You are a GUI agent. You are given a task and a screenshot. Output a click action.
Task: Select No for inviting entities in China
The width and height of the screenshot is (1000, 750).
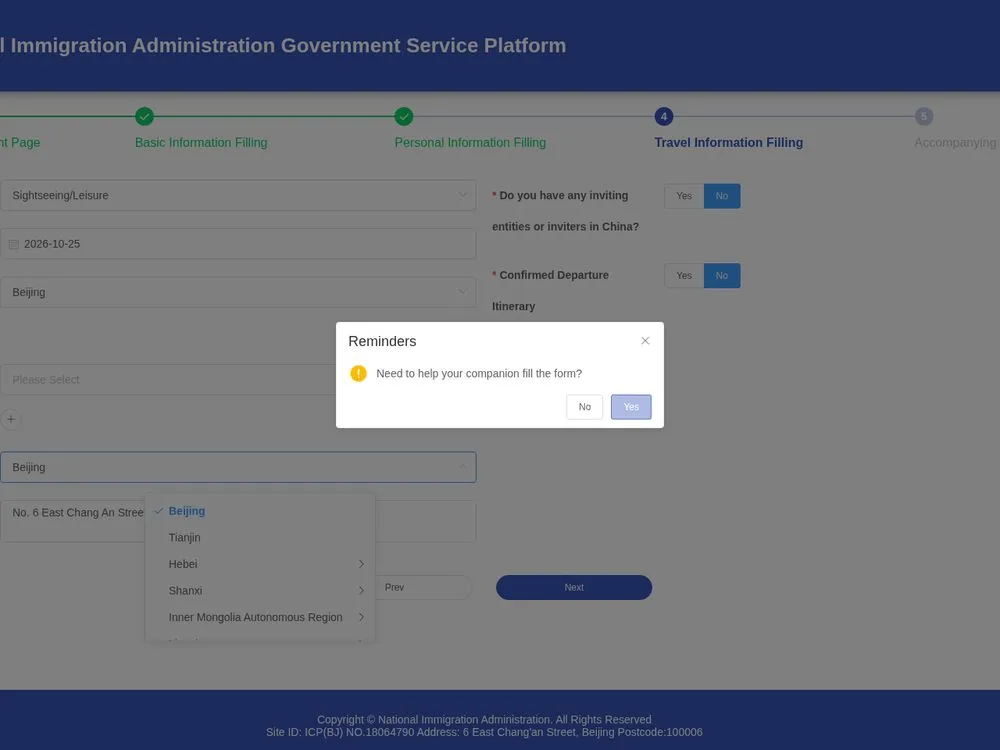pyautogui.click(x=722, y=196)
